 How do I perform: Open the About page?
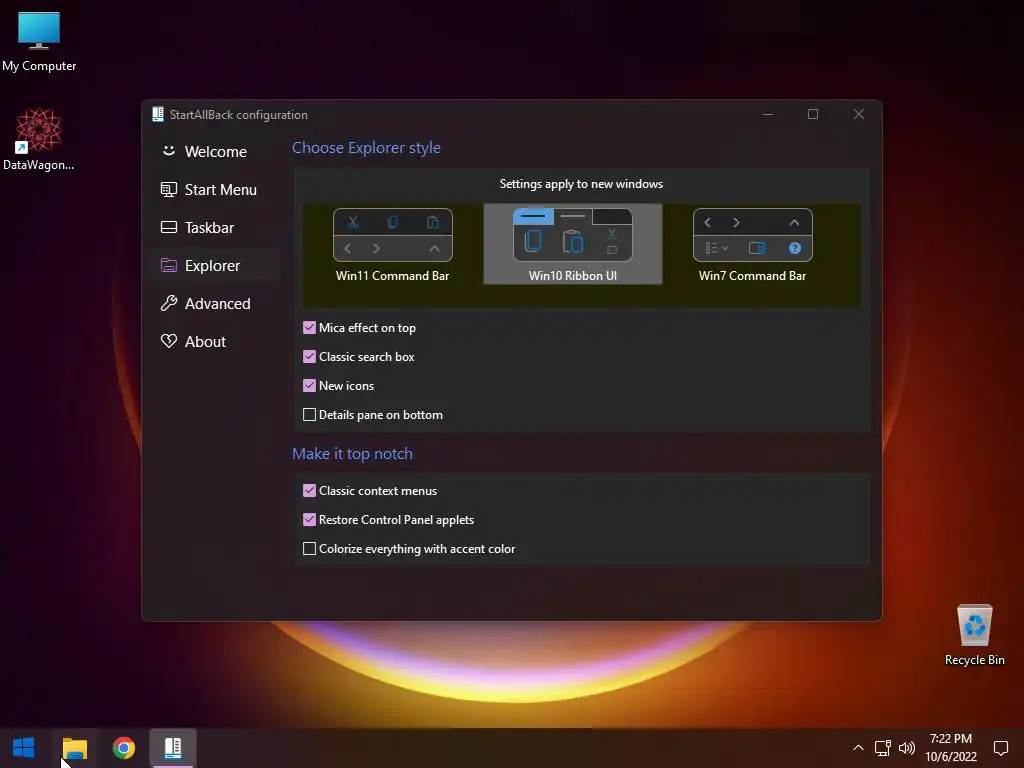tap(215, 342)
